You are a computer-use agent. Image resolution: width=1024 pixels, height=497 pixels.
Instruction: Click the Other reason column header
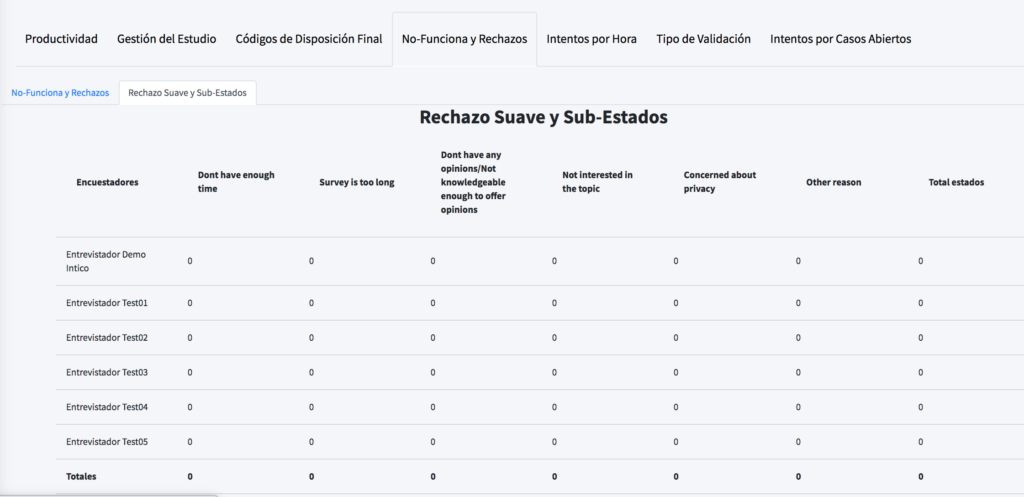click(833, 182)
